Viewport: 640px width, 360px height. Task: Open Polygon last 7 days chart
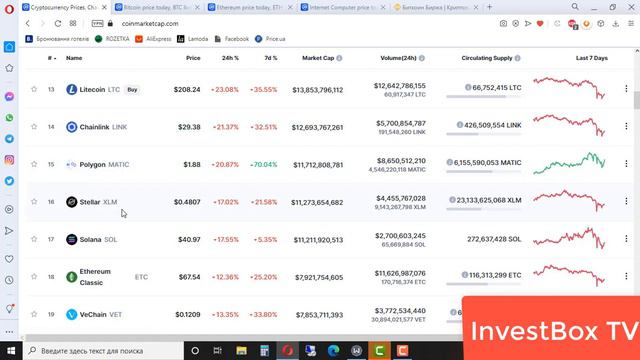(569, 163)
